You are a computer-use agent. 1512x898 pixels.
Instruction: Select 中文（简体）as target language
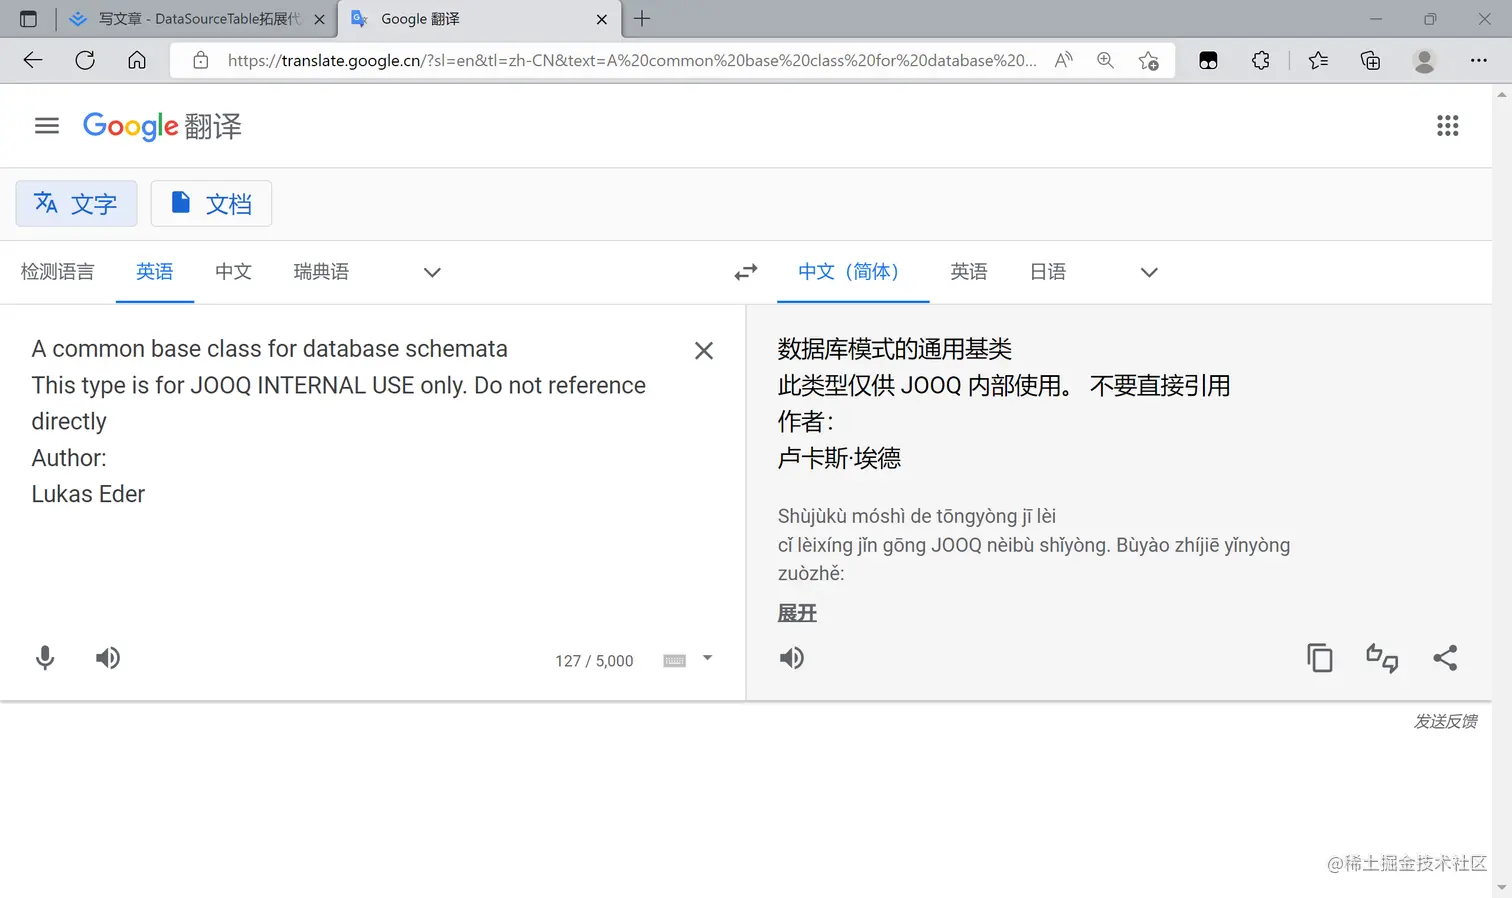click(x=853, y=272)
